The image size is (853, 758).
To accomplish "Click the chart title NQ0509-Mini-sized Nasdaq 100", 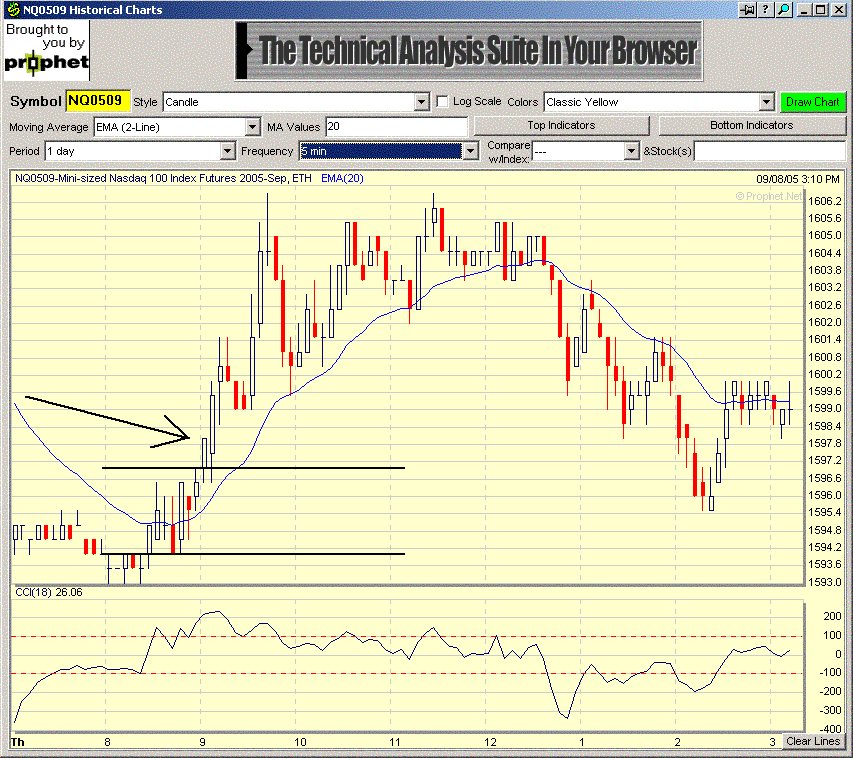I will [163, 178].
